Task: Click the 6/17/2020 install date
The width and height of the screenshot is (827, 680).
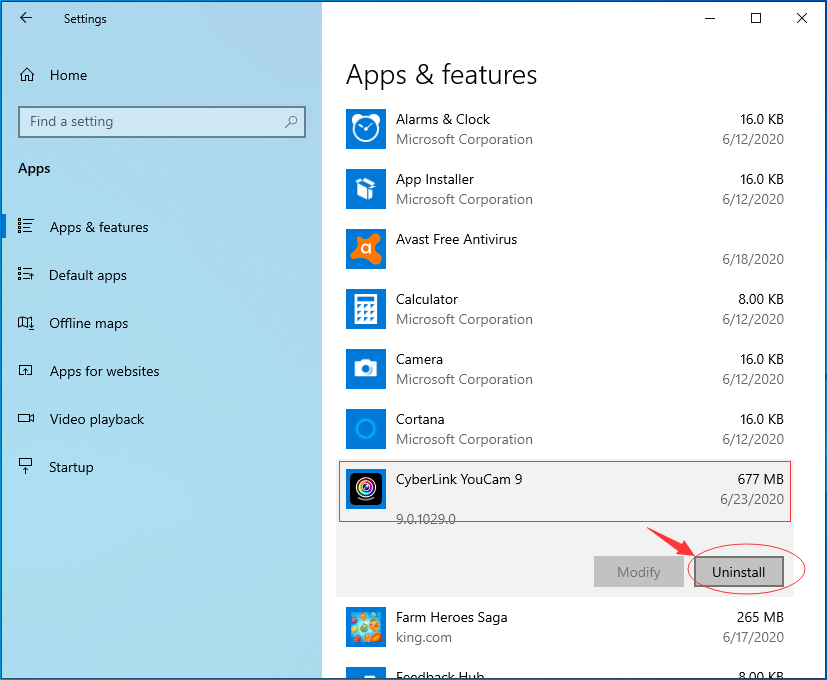Action: (x=753, y=637)
